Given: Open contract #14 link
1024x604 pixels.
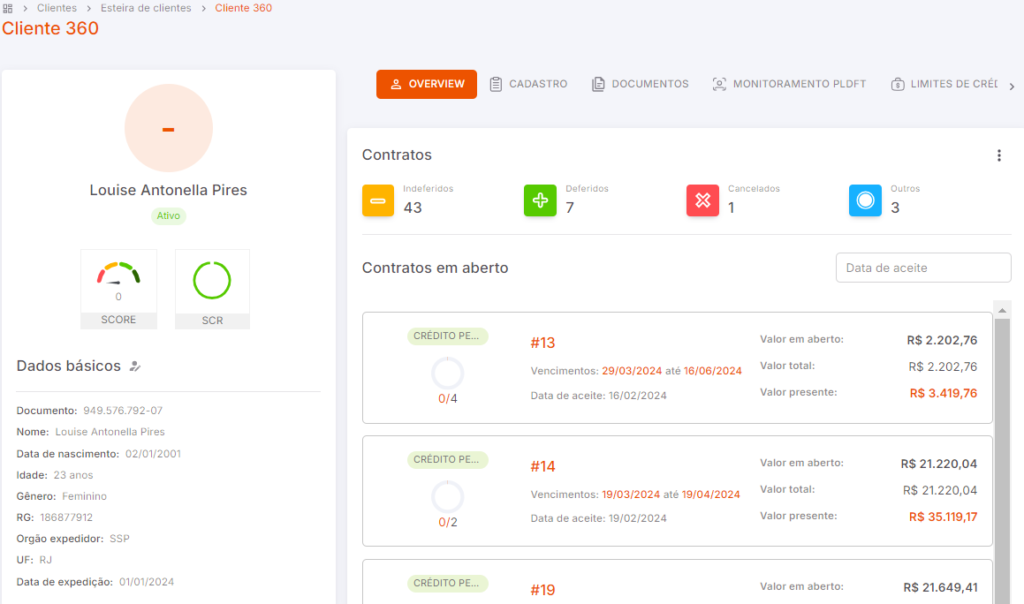Looking at the screenshot, I should 543,466.
